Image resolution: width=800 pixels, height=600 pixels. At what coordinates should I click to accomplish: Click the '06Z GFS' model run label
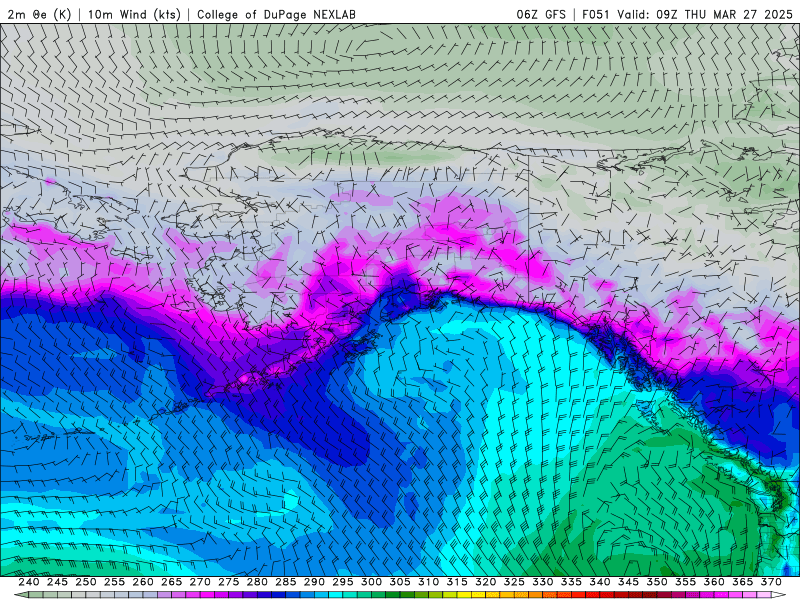(x=541, y=14)
